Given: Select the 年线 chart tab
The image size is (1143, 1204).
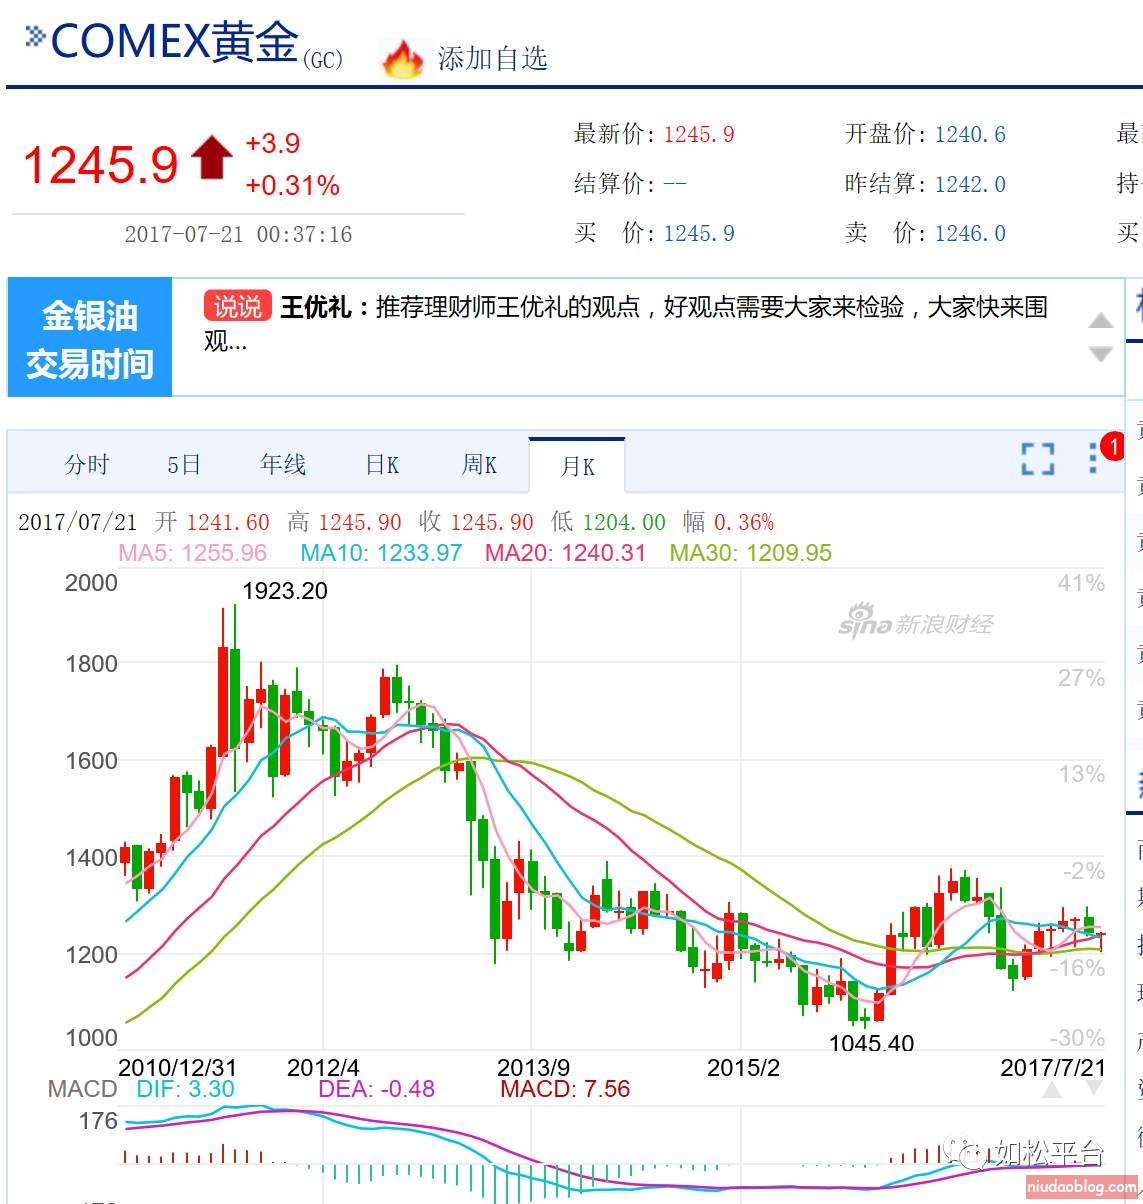Looking at the screenshot, I should pos(283,464).
